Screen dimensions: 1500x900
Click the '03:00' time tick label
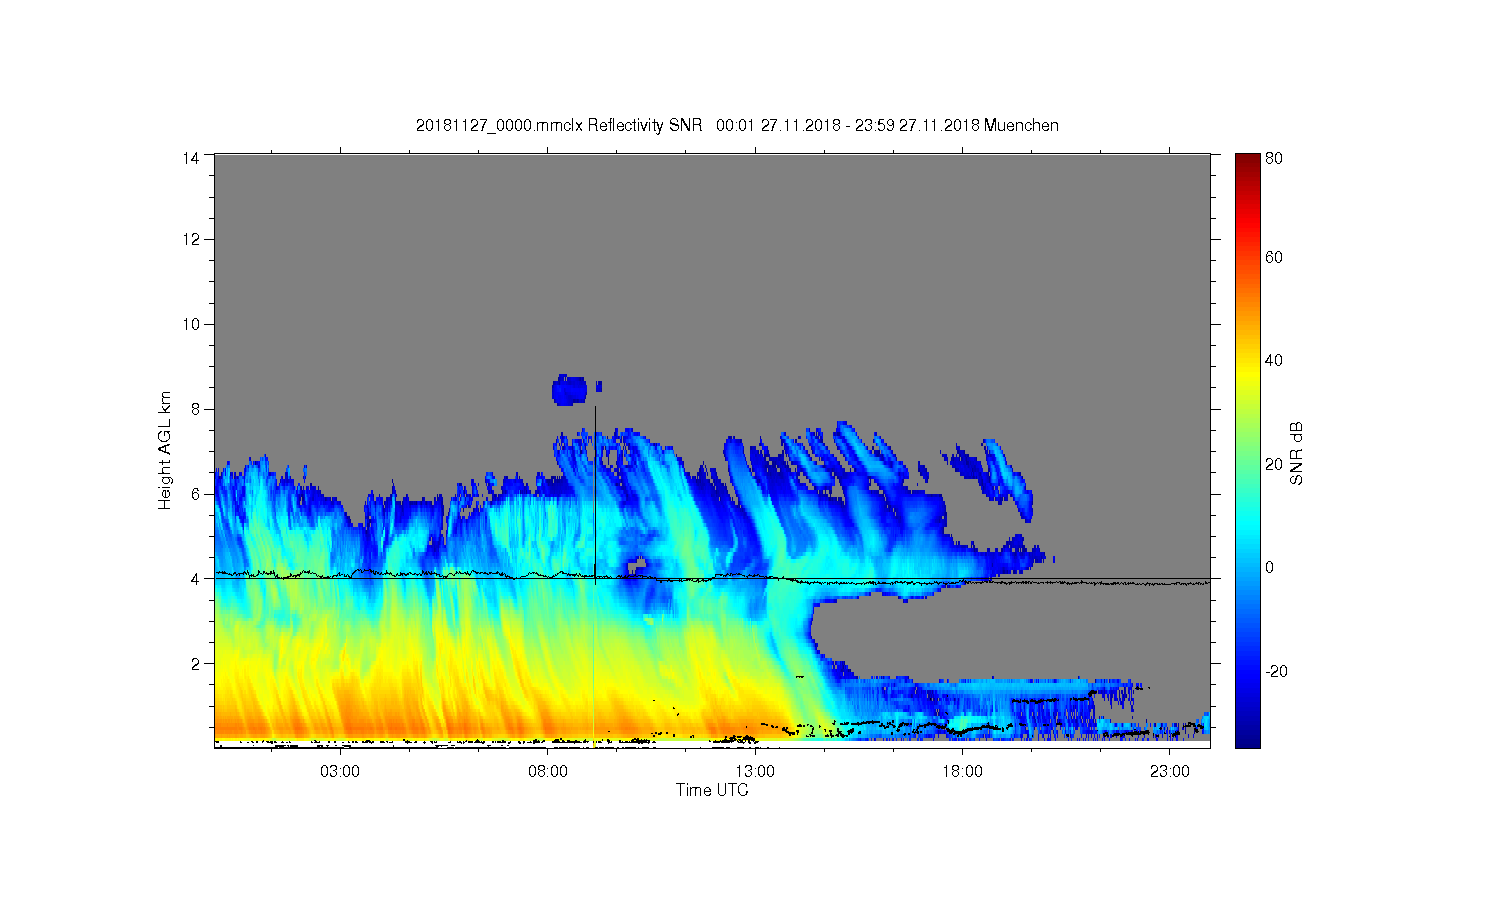click(340, 772)
